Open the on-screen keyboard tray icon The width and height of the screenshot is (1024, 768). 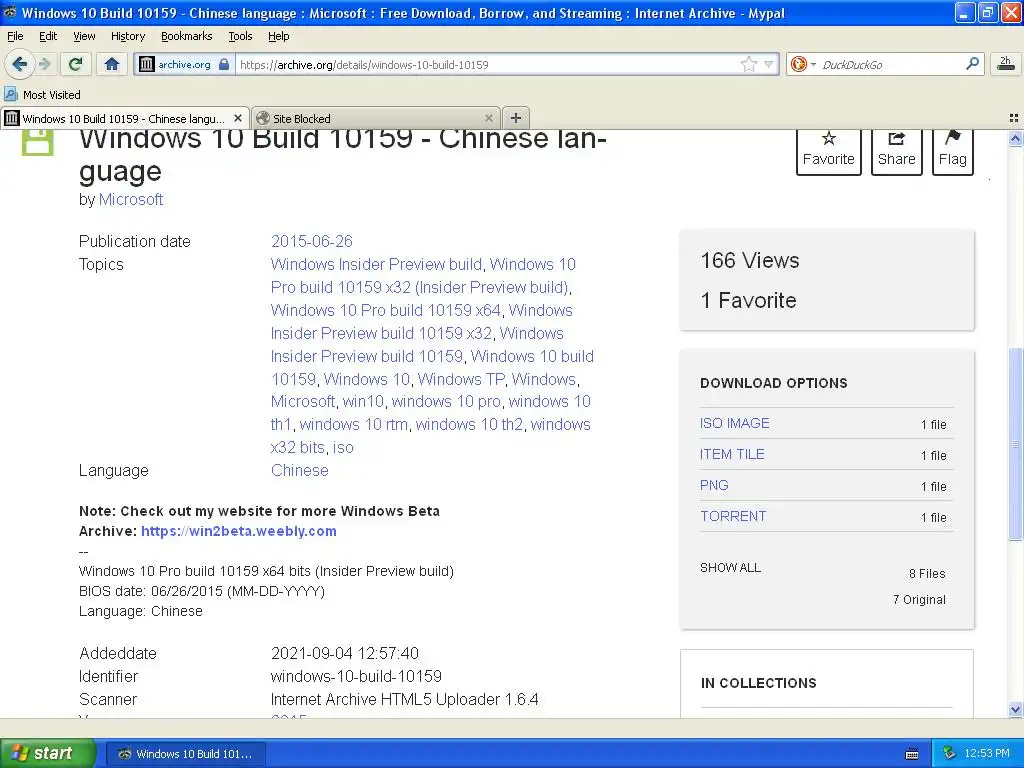coord(912,754)
